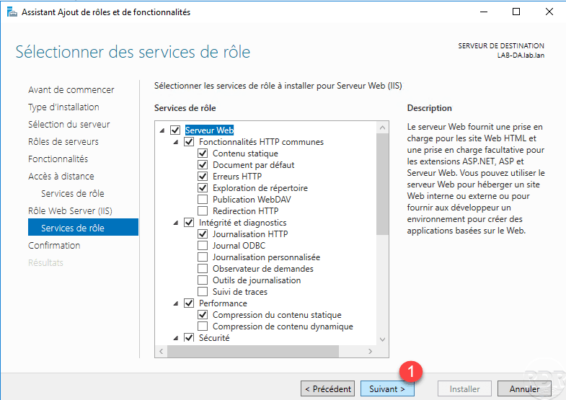Collapse the Fonctionnalités HTTP communes node

[x=176, y=142]
